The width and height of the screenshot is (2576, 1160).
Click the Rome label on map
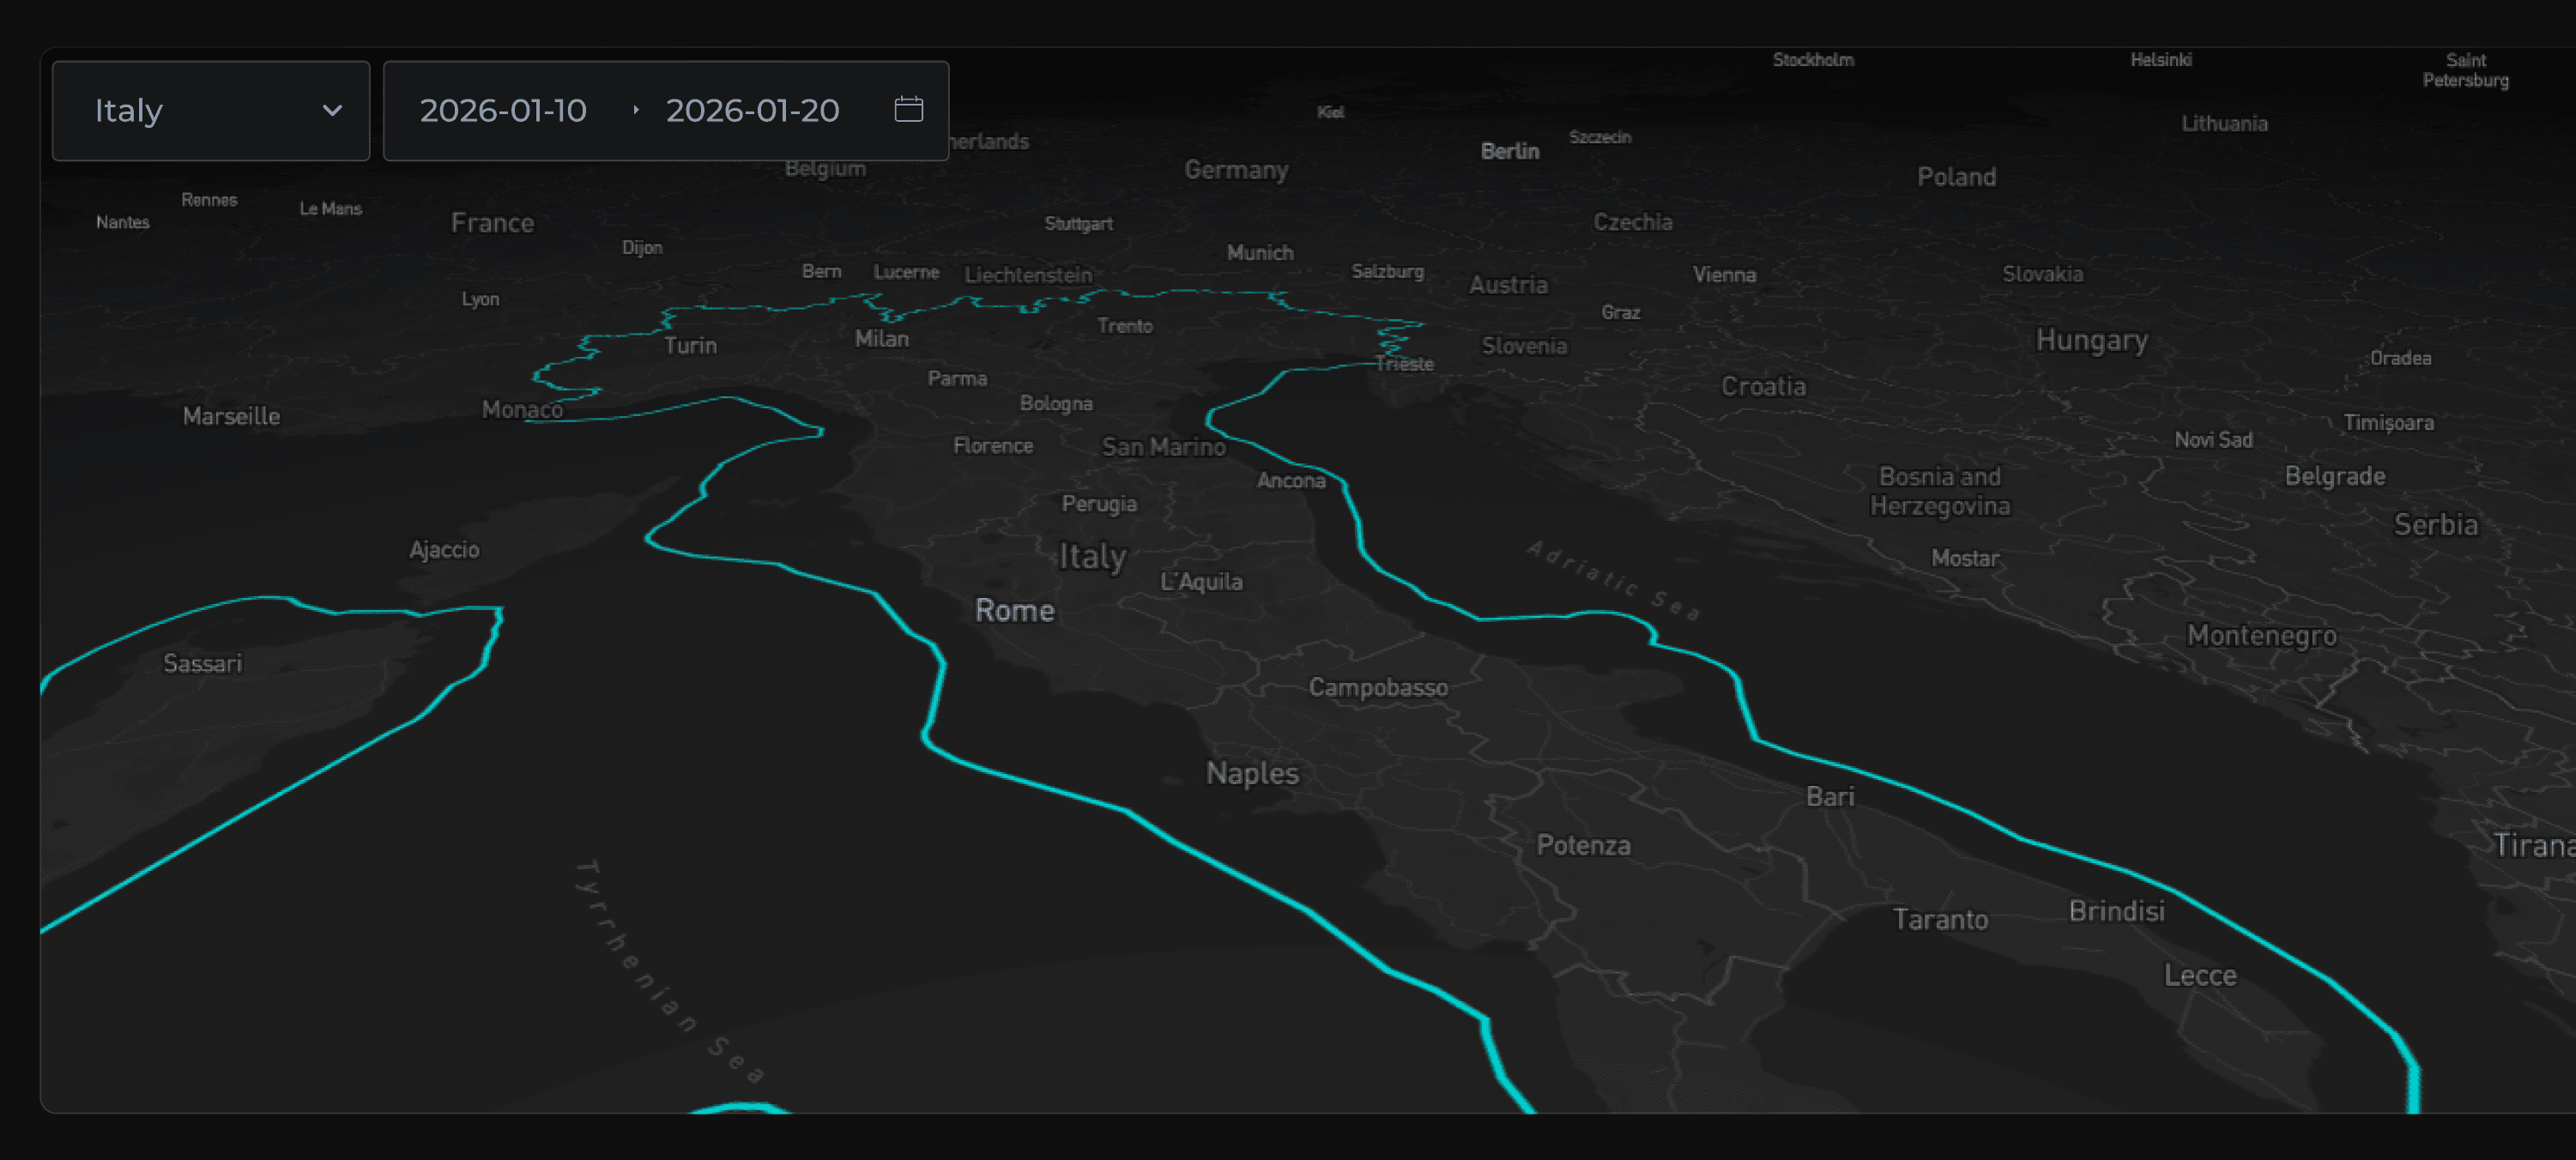1014,610
